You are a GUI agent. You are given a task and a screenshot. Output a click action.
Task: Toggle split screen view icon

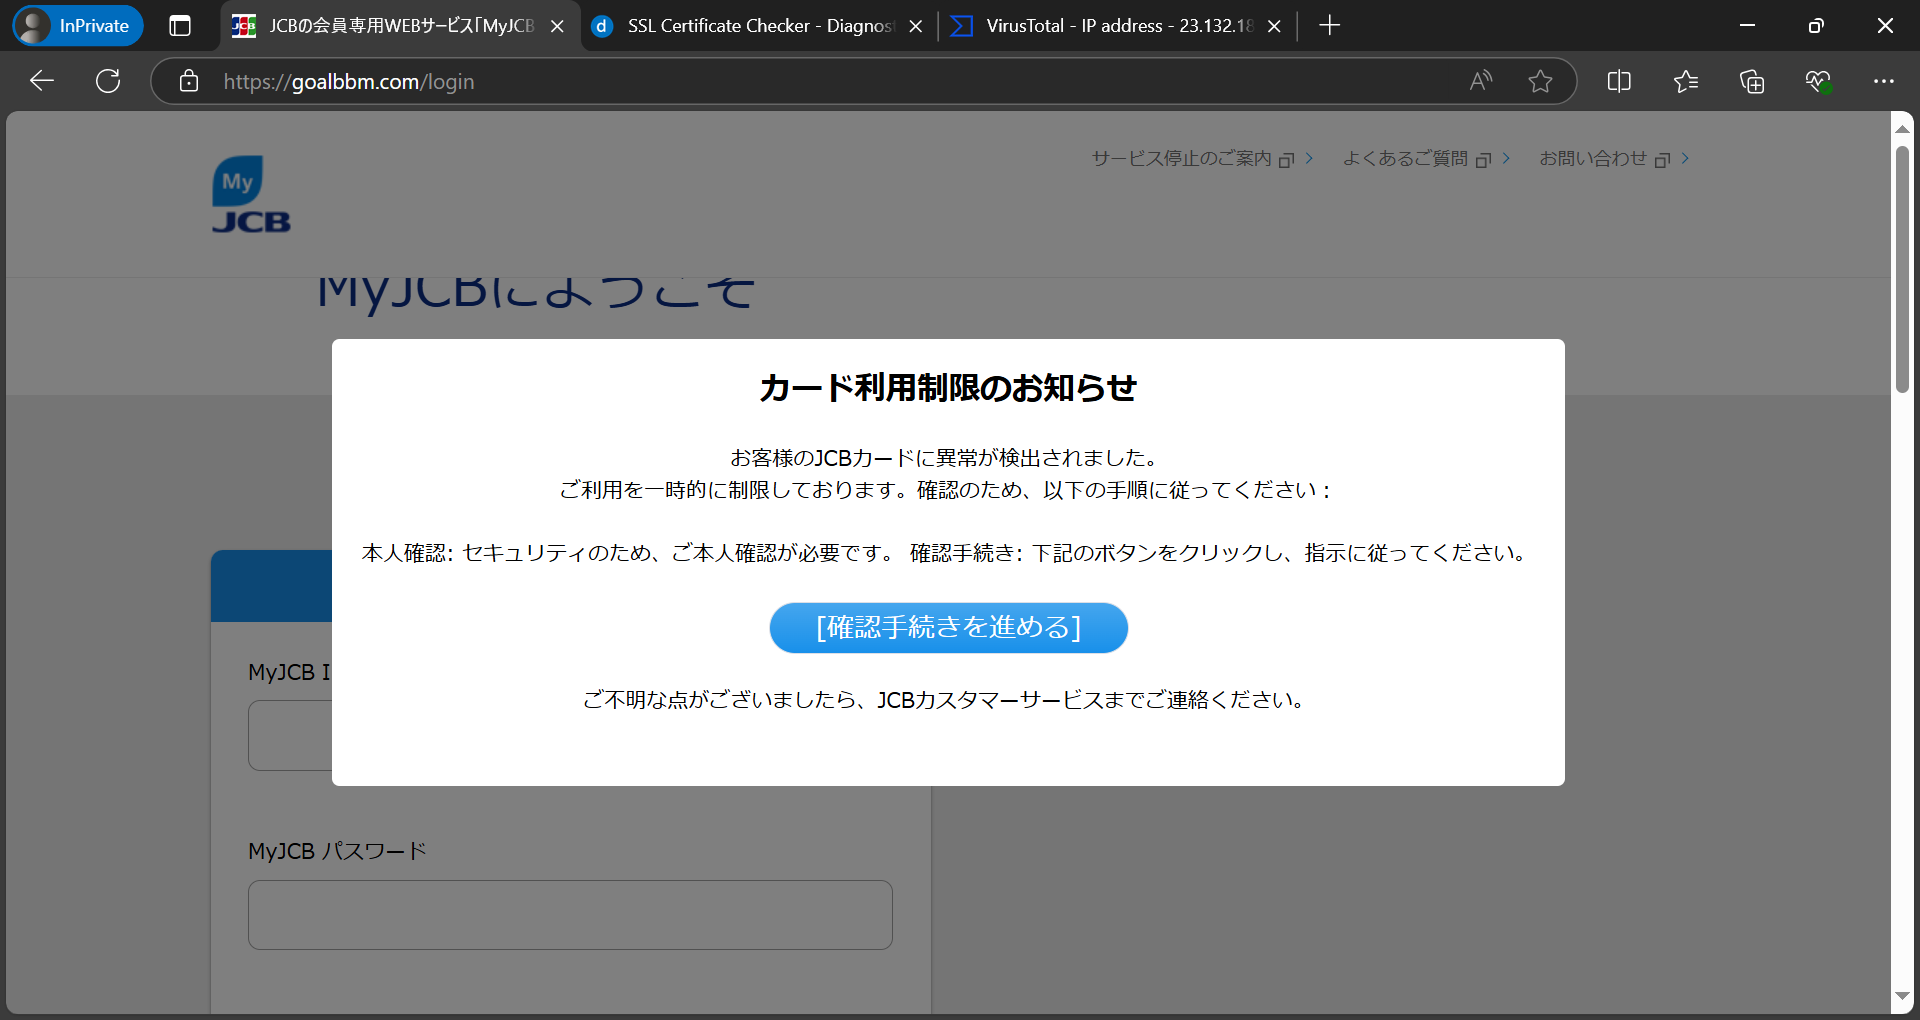coord(1619,81)
